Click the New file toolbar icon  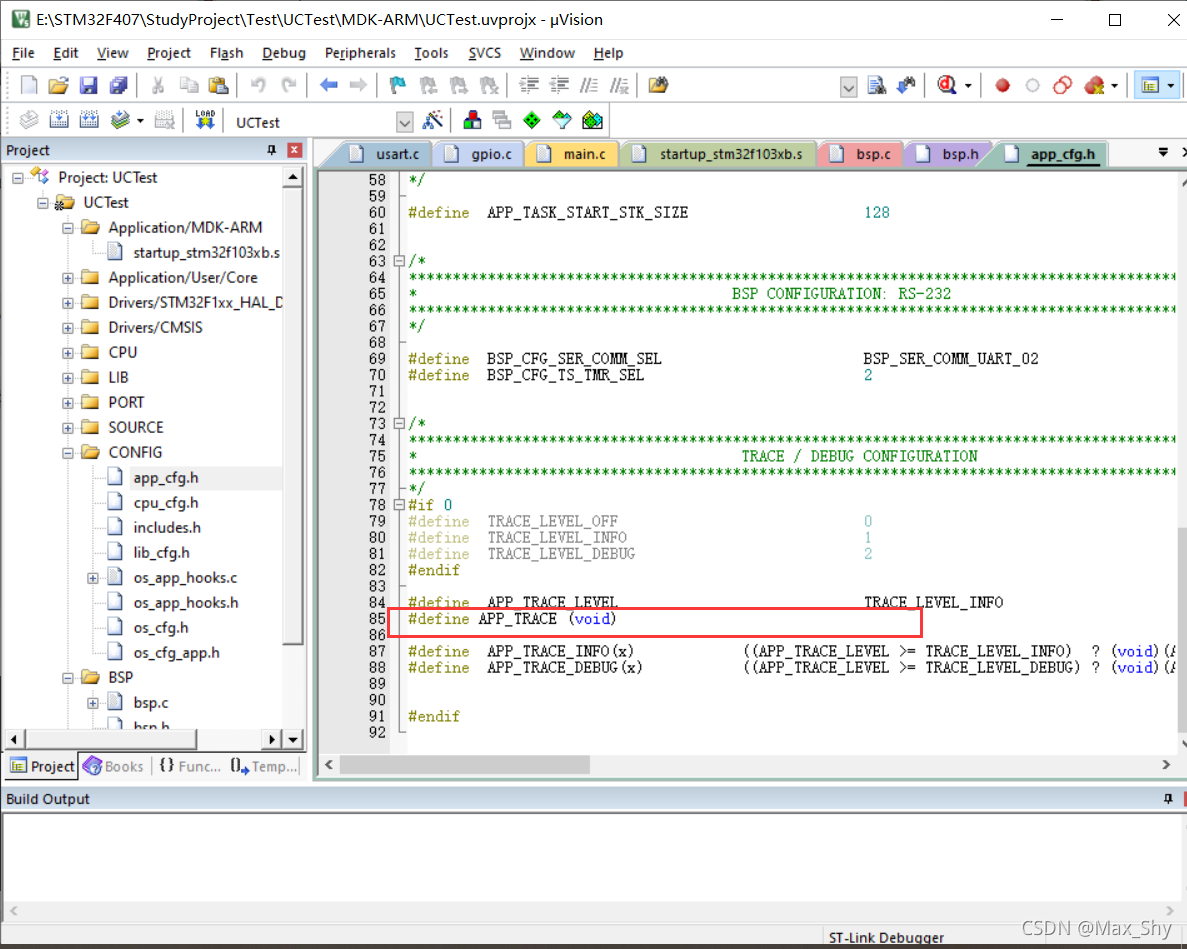[x=29, y=85]
